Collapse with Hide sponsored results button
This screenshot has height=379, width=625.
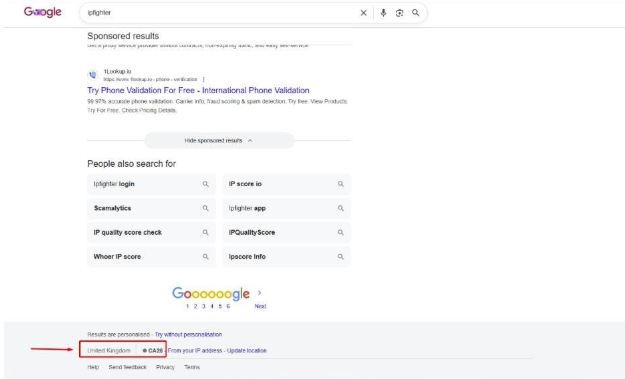click(219, 141)
